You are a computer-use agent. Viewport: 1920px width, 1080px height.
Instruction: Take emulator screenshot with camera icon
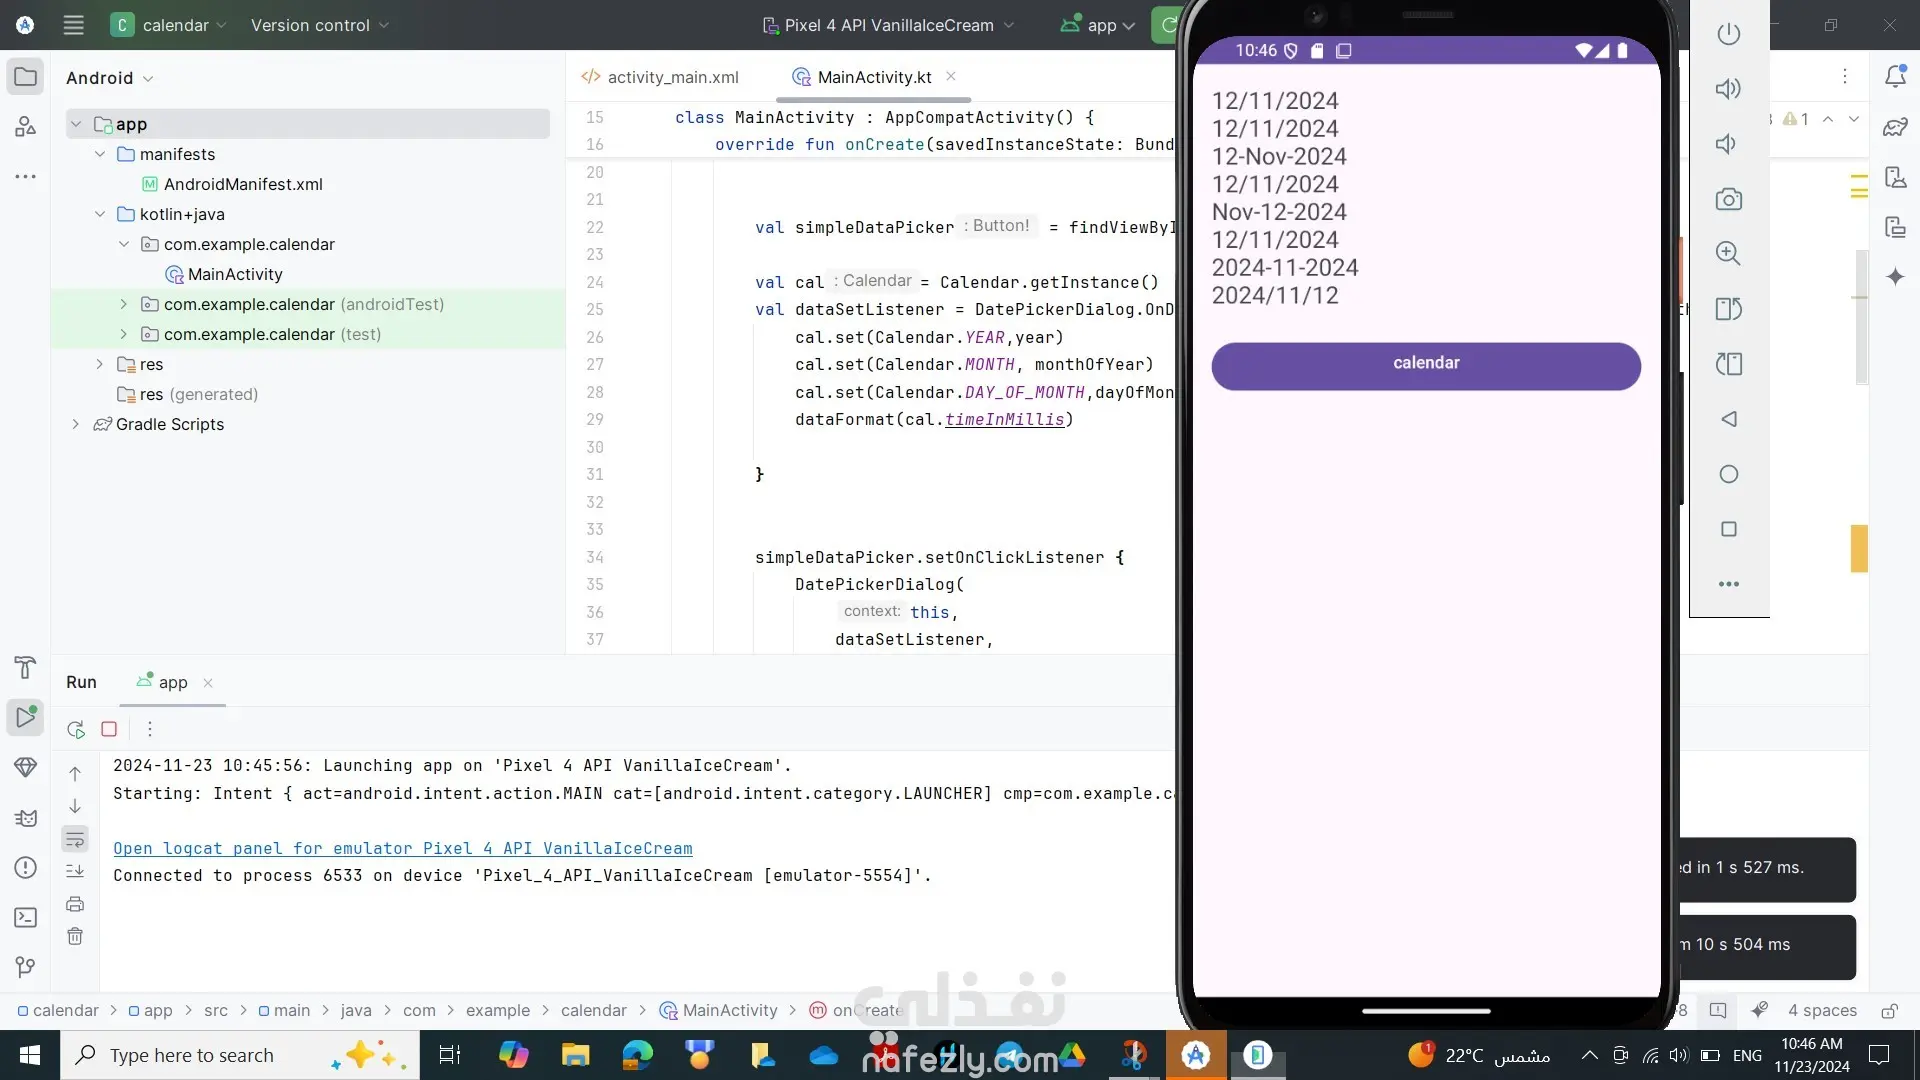pos(1728,199)
